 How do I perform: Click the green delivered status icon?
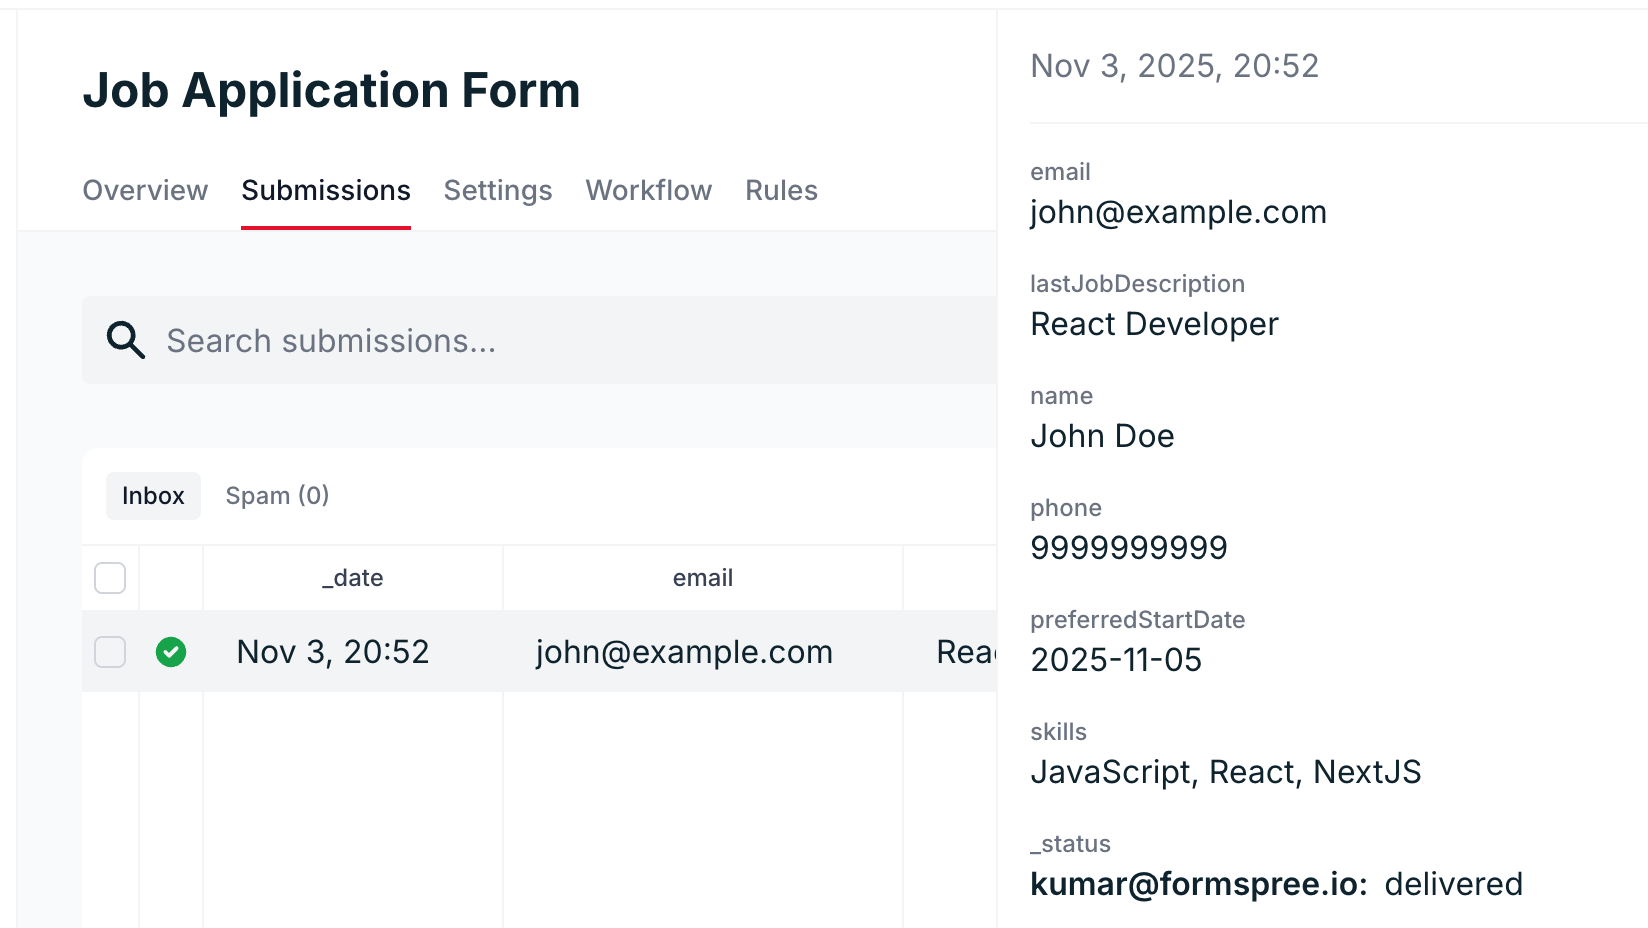[x=171, y=652]
